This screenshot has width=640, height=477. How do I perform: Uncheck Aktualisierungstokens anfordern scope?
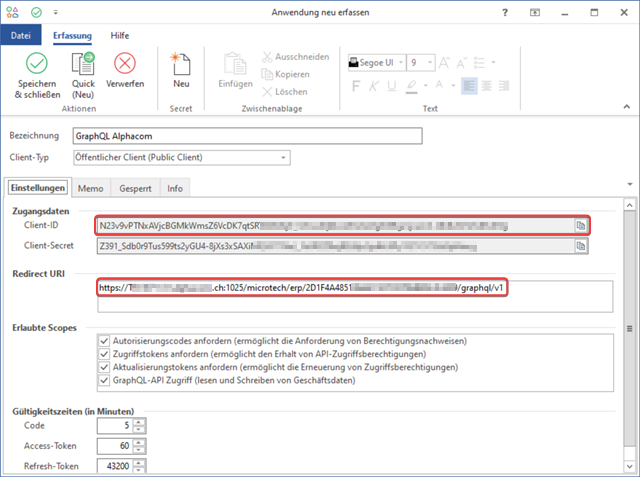[104, 367]
